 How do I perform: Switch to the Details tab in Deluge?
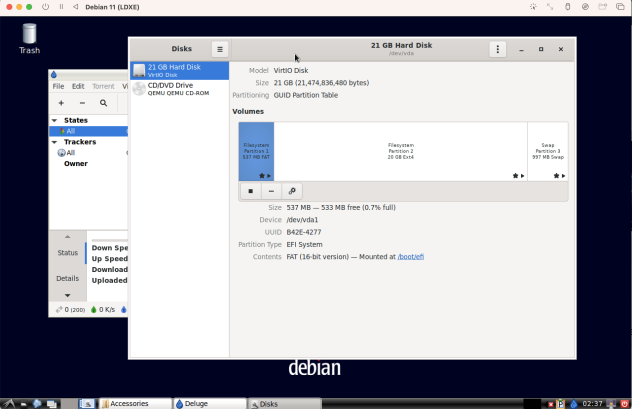coord(67,278)
